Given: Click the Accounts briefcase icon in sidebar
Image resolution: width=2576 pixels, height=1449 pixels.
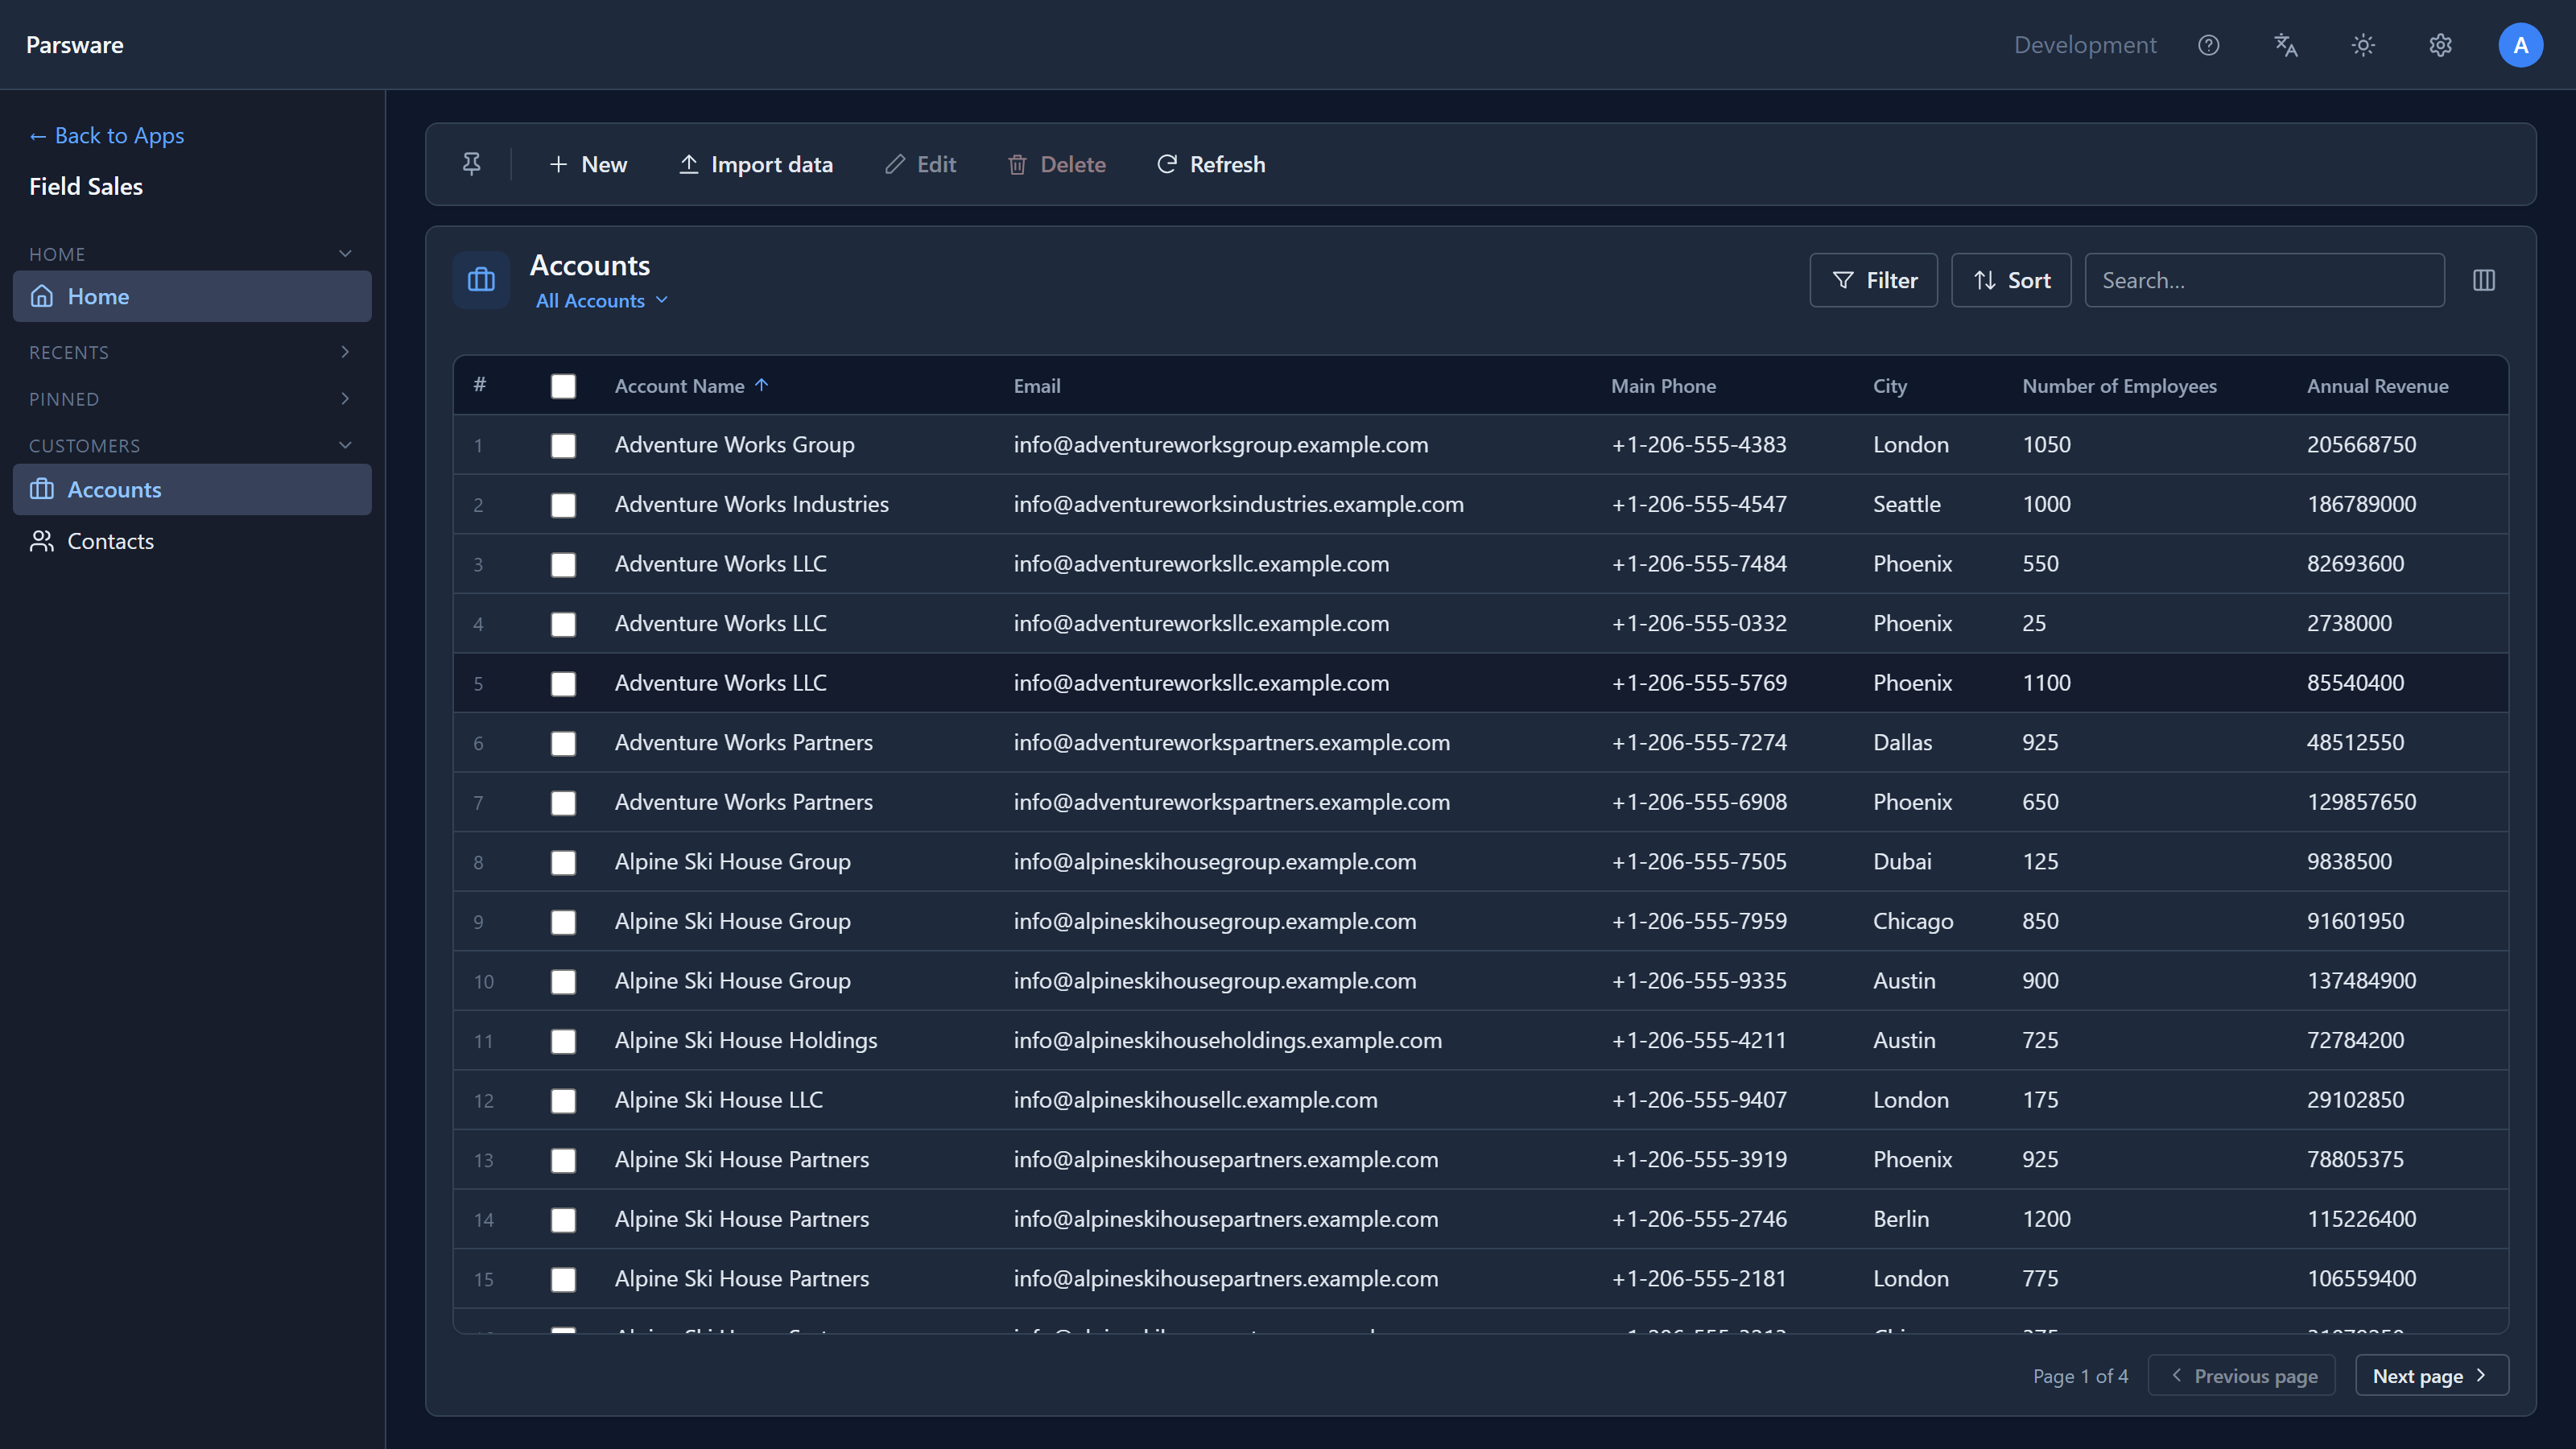Looking at the screenshot, I should pos(42,489).
